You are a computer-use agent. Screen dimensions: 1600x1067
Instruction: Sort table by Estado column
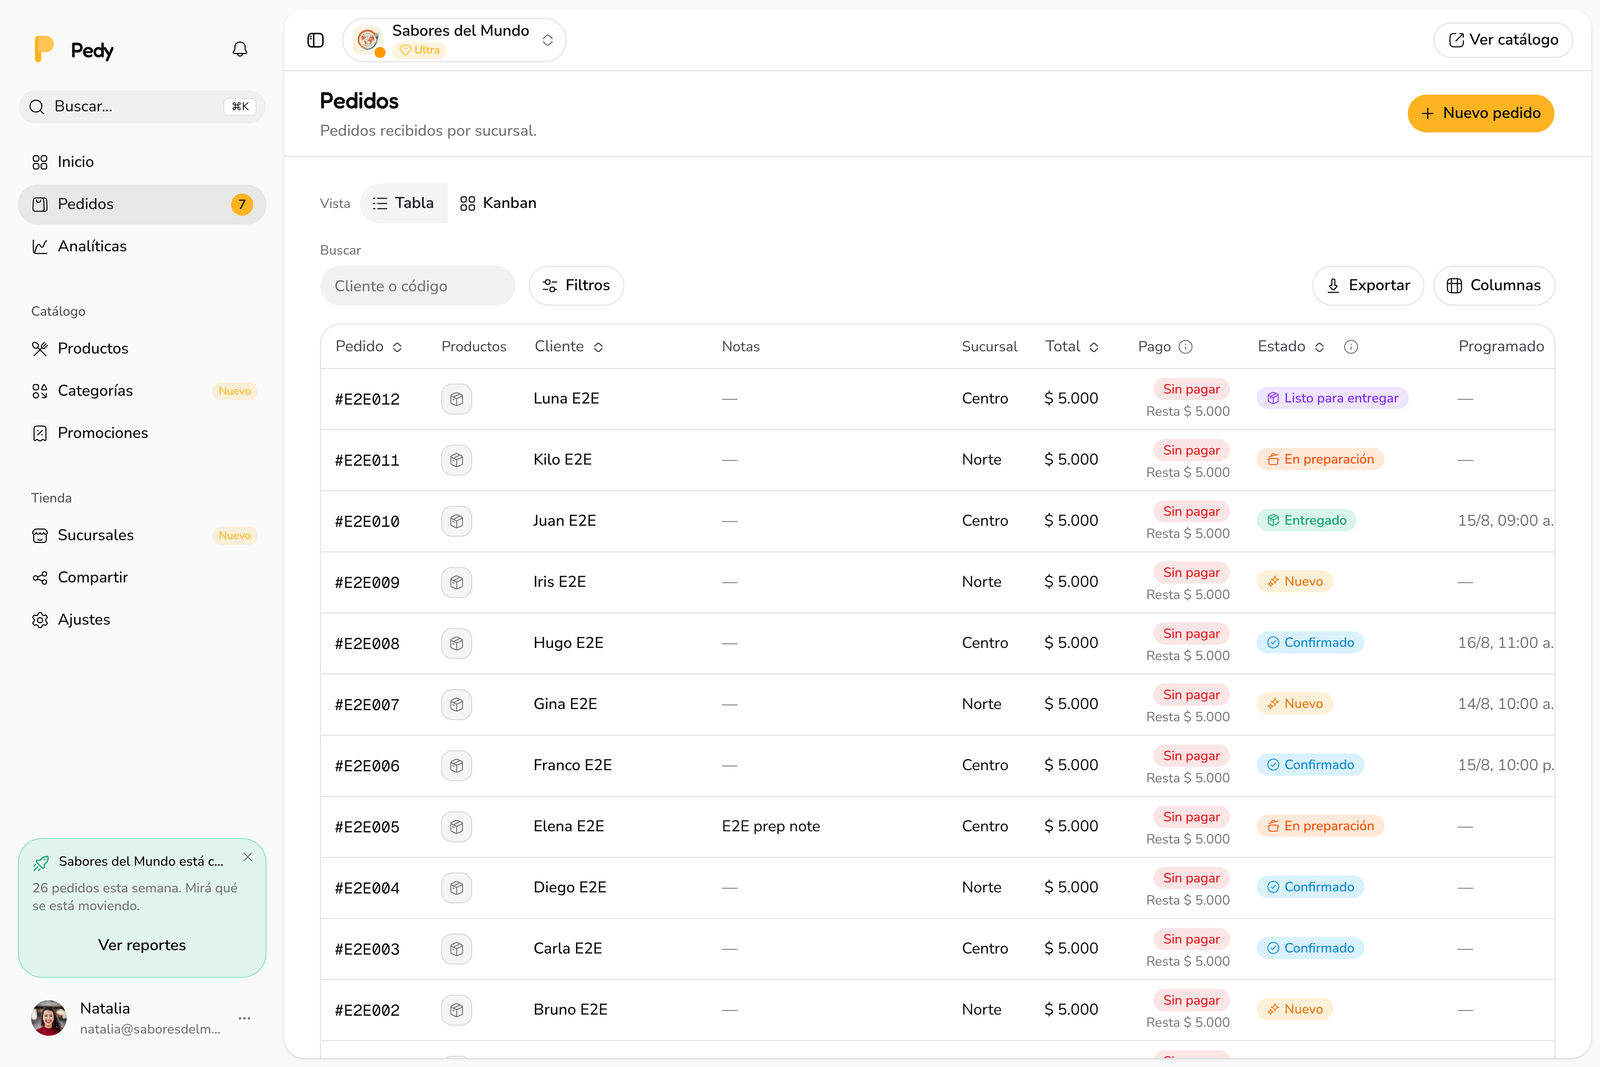1291,347
